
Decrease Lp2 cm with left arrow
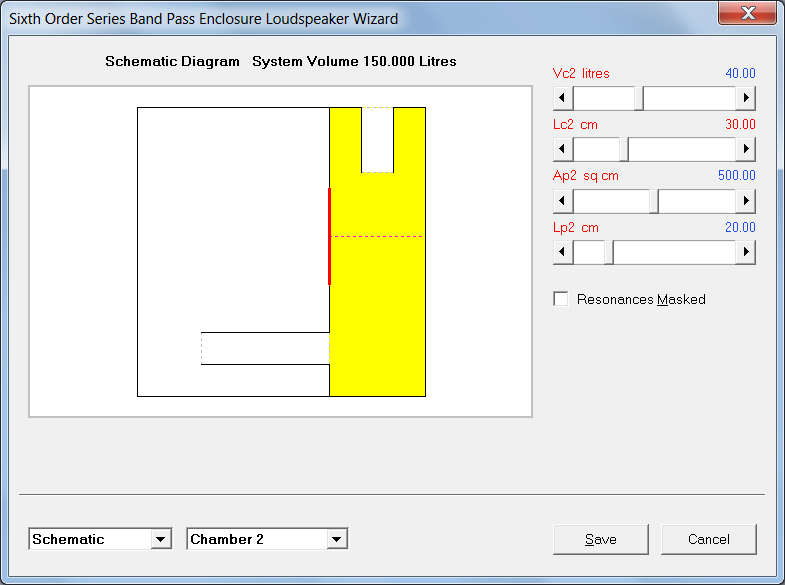563,252
